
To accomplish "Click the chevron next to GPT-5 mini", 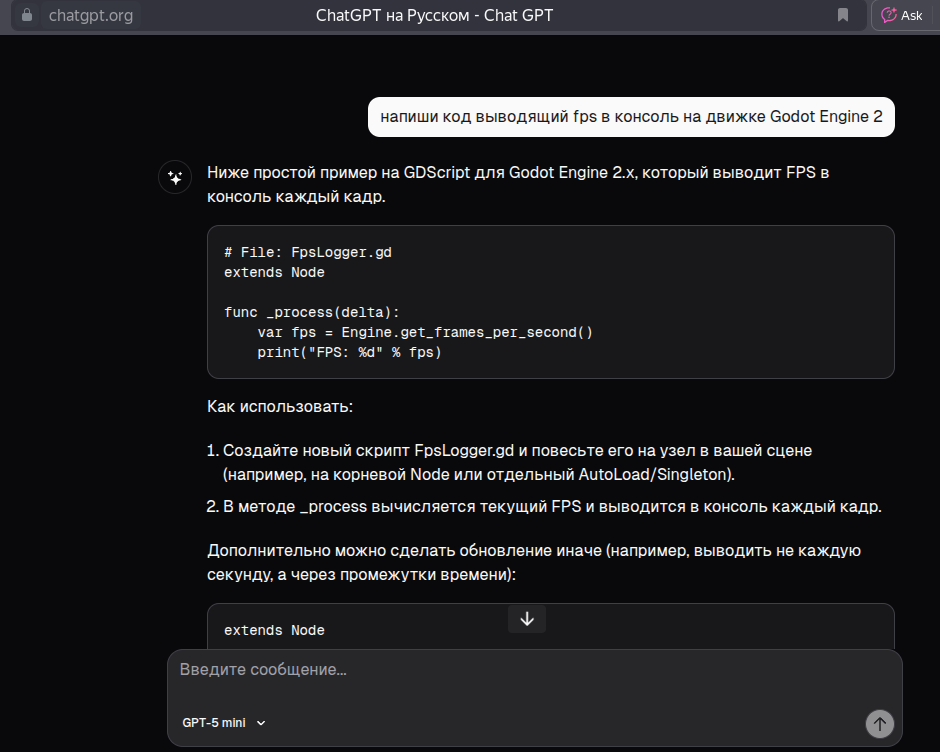I will pos(261,723).
